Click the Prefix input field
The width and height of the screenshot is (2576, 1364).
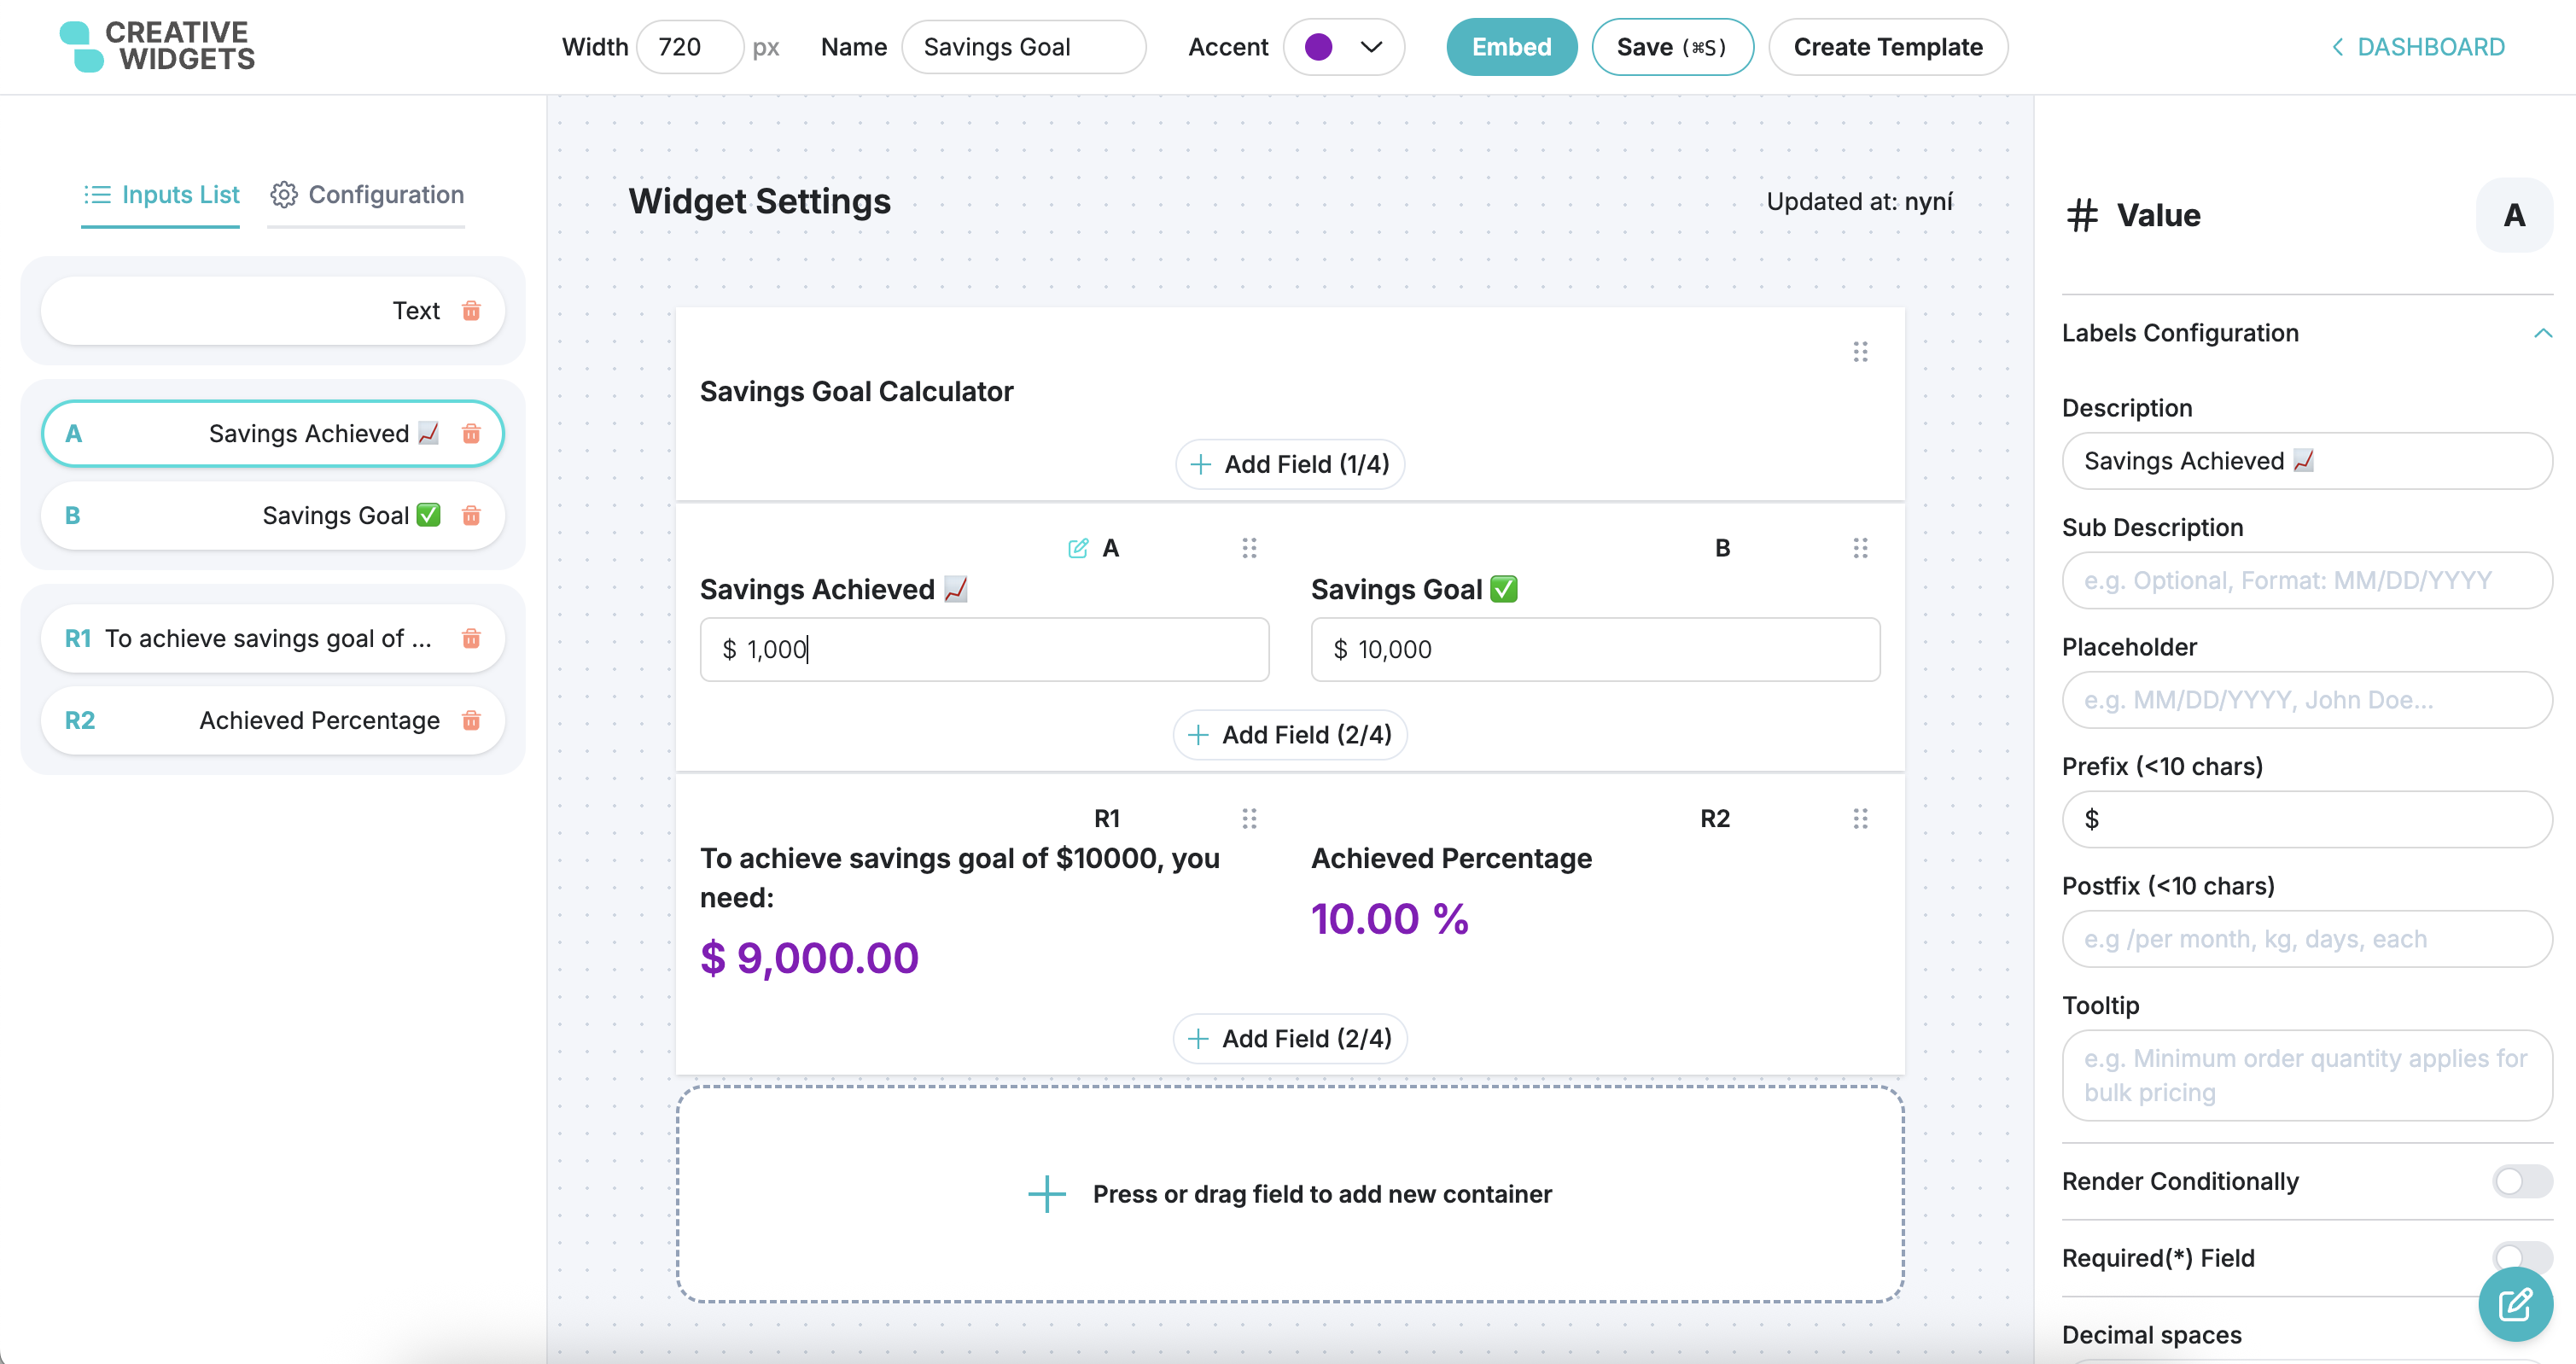pos(2307,819)
